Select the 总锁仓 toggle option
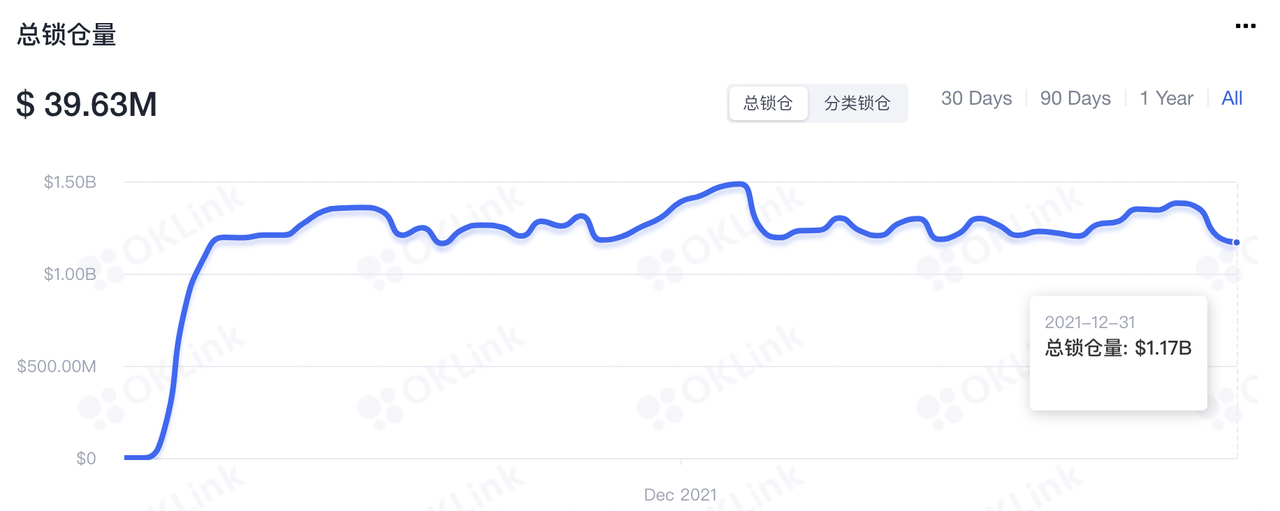 click(x=768, y=103)
